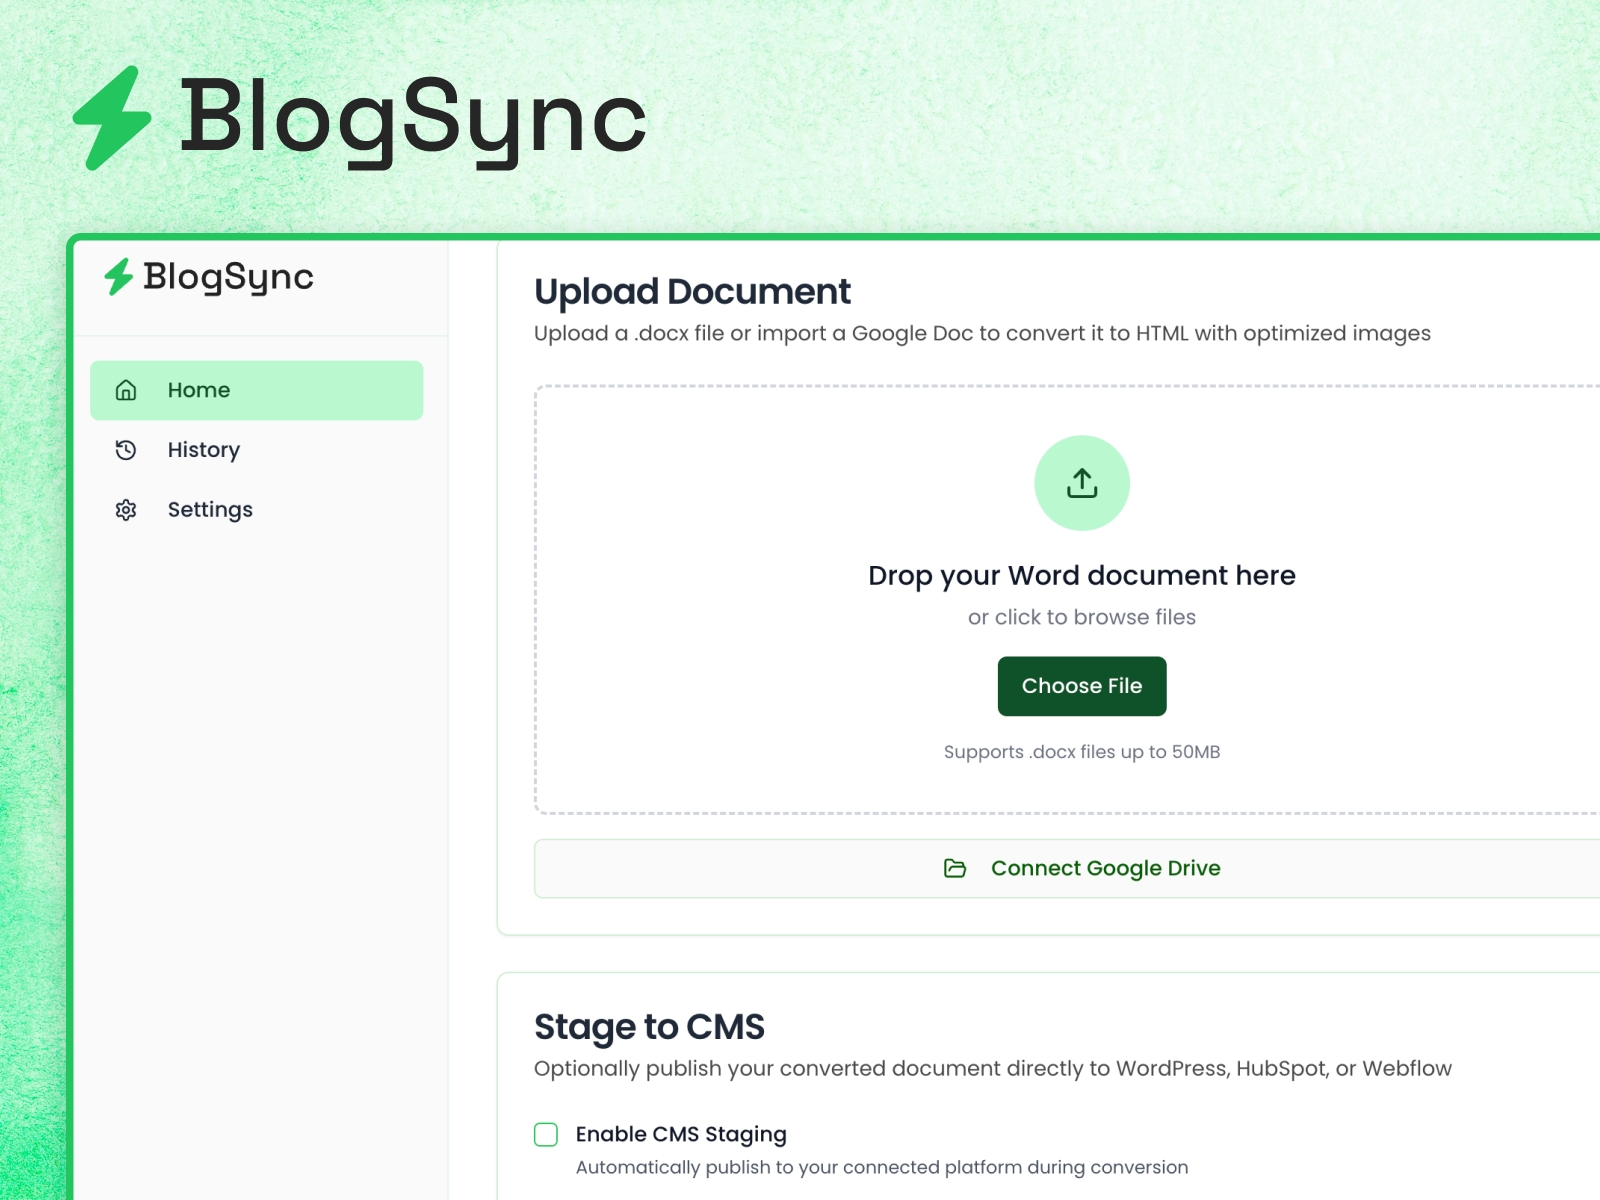
Task: Click the 'or click to browse files' text
Action: point(1081,617)
